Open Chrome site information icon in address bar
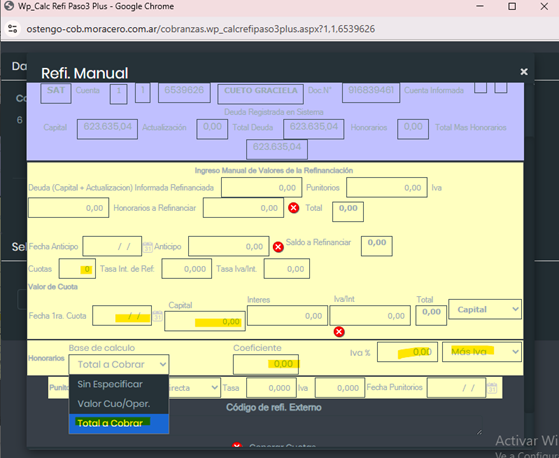 [x=12, y=29]
